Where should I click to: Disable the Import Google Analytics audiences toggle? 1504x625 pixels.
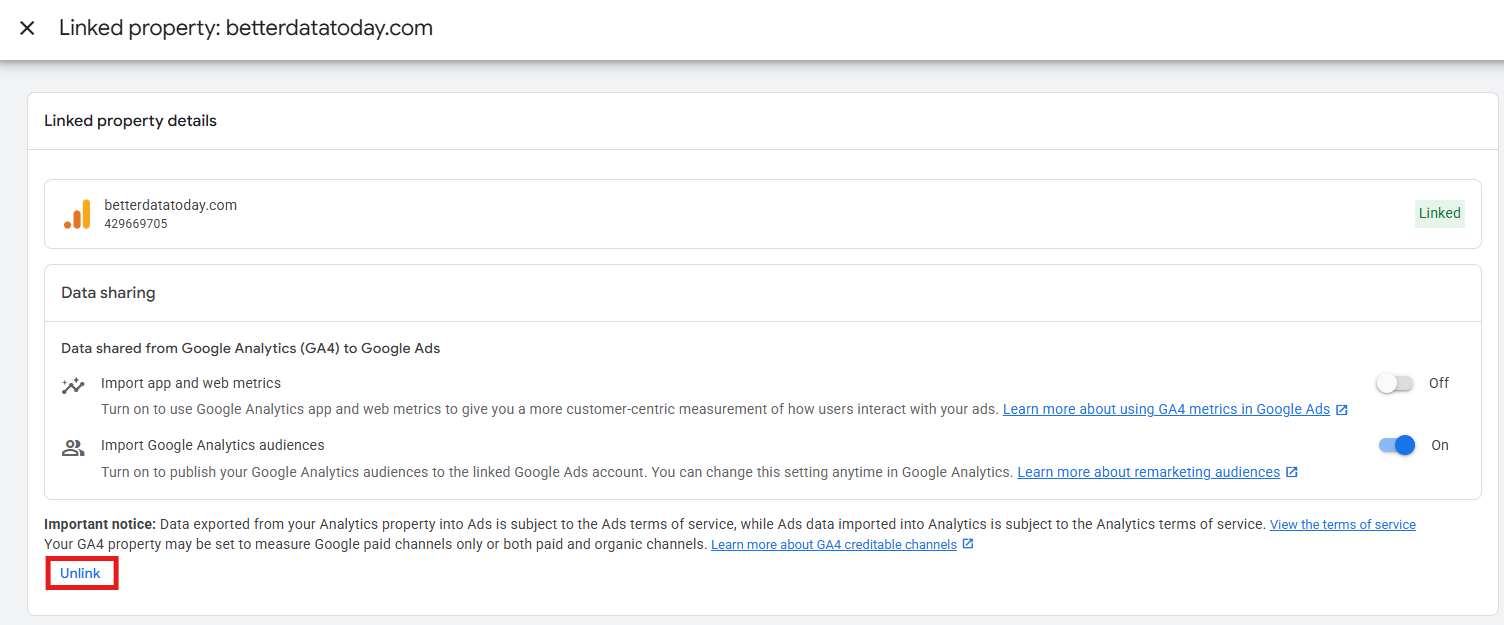pyautogui.click(x=1397, y=445)
